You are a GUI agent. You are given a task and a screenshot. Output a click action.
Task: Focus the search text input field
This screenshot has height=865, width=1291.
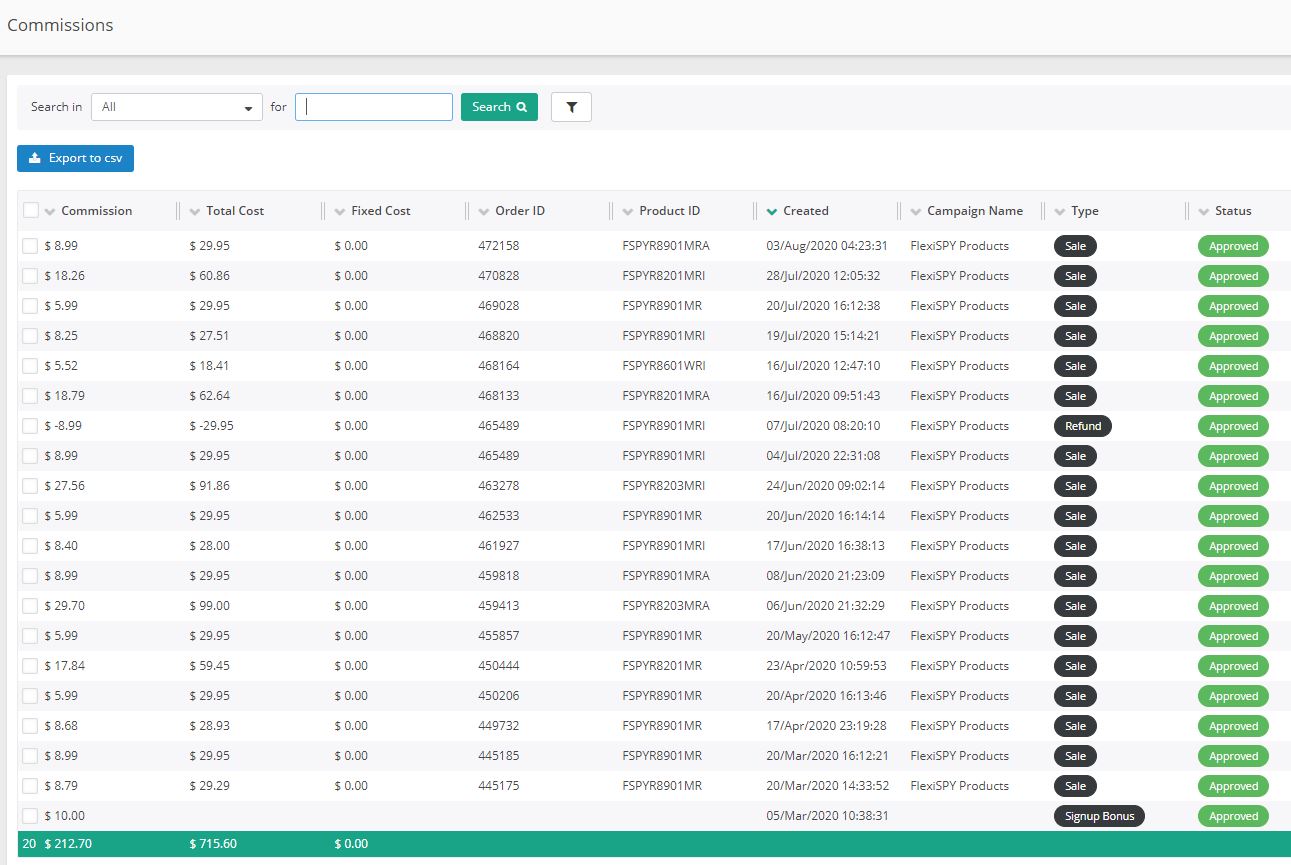click(374, 107)
